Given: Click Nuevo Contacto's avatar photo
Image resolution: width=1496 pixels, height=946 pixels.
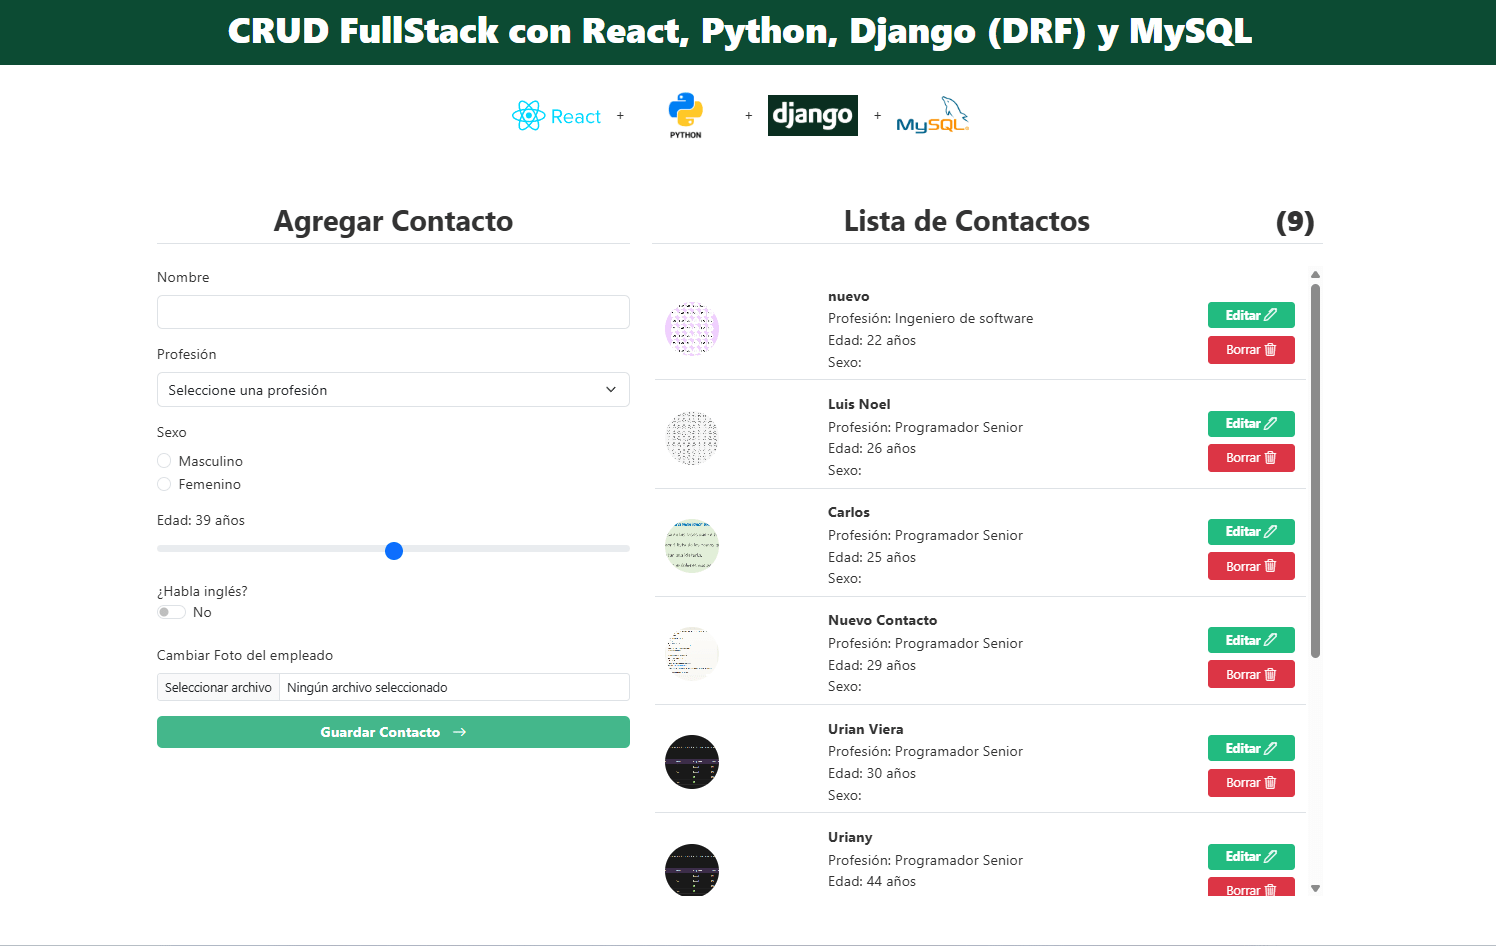Looking at the screenshot, I should (x=692, y=654).
